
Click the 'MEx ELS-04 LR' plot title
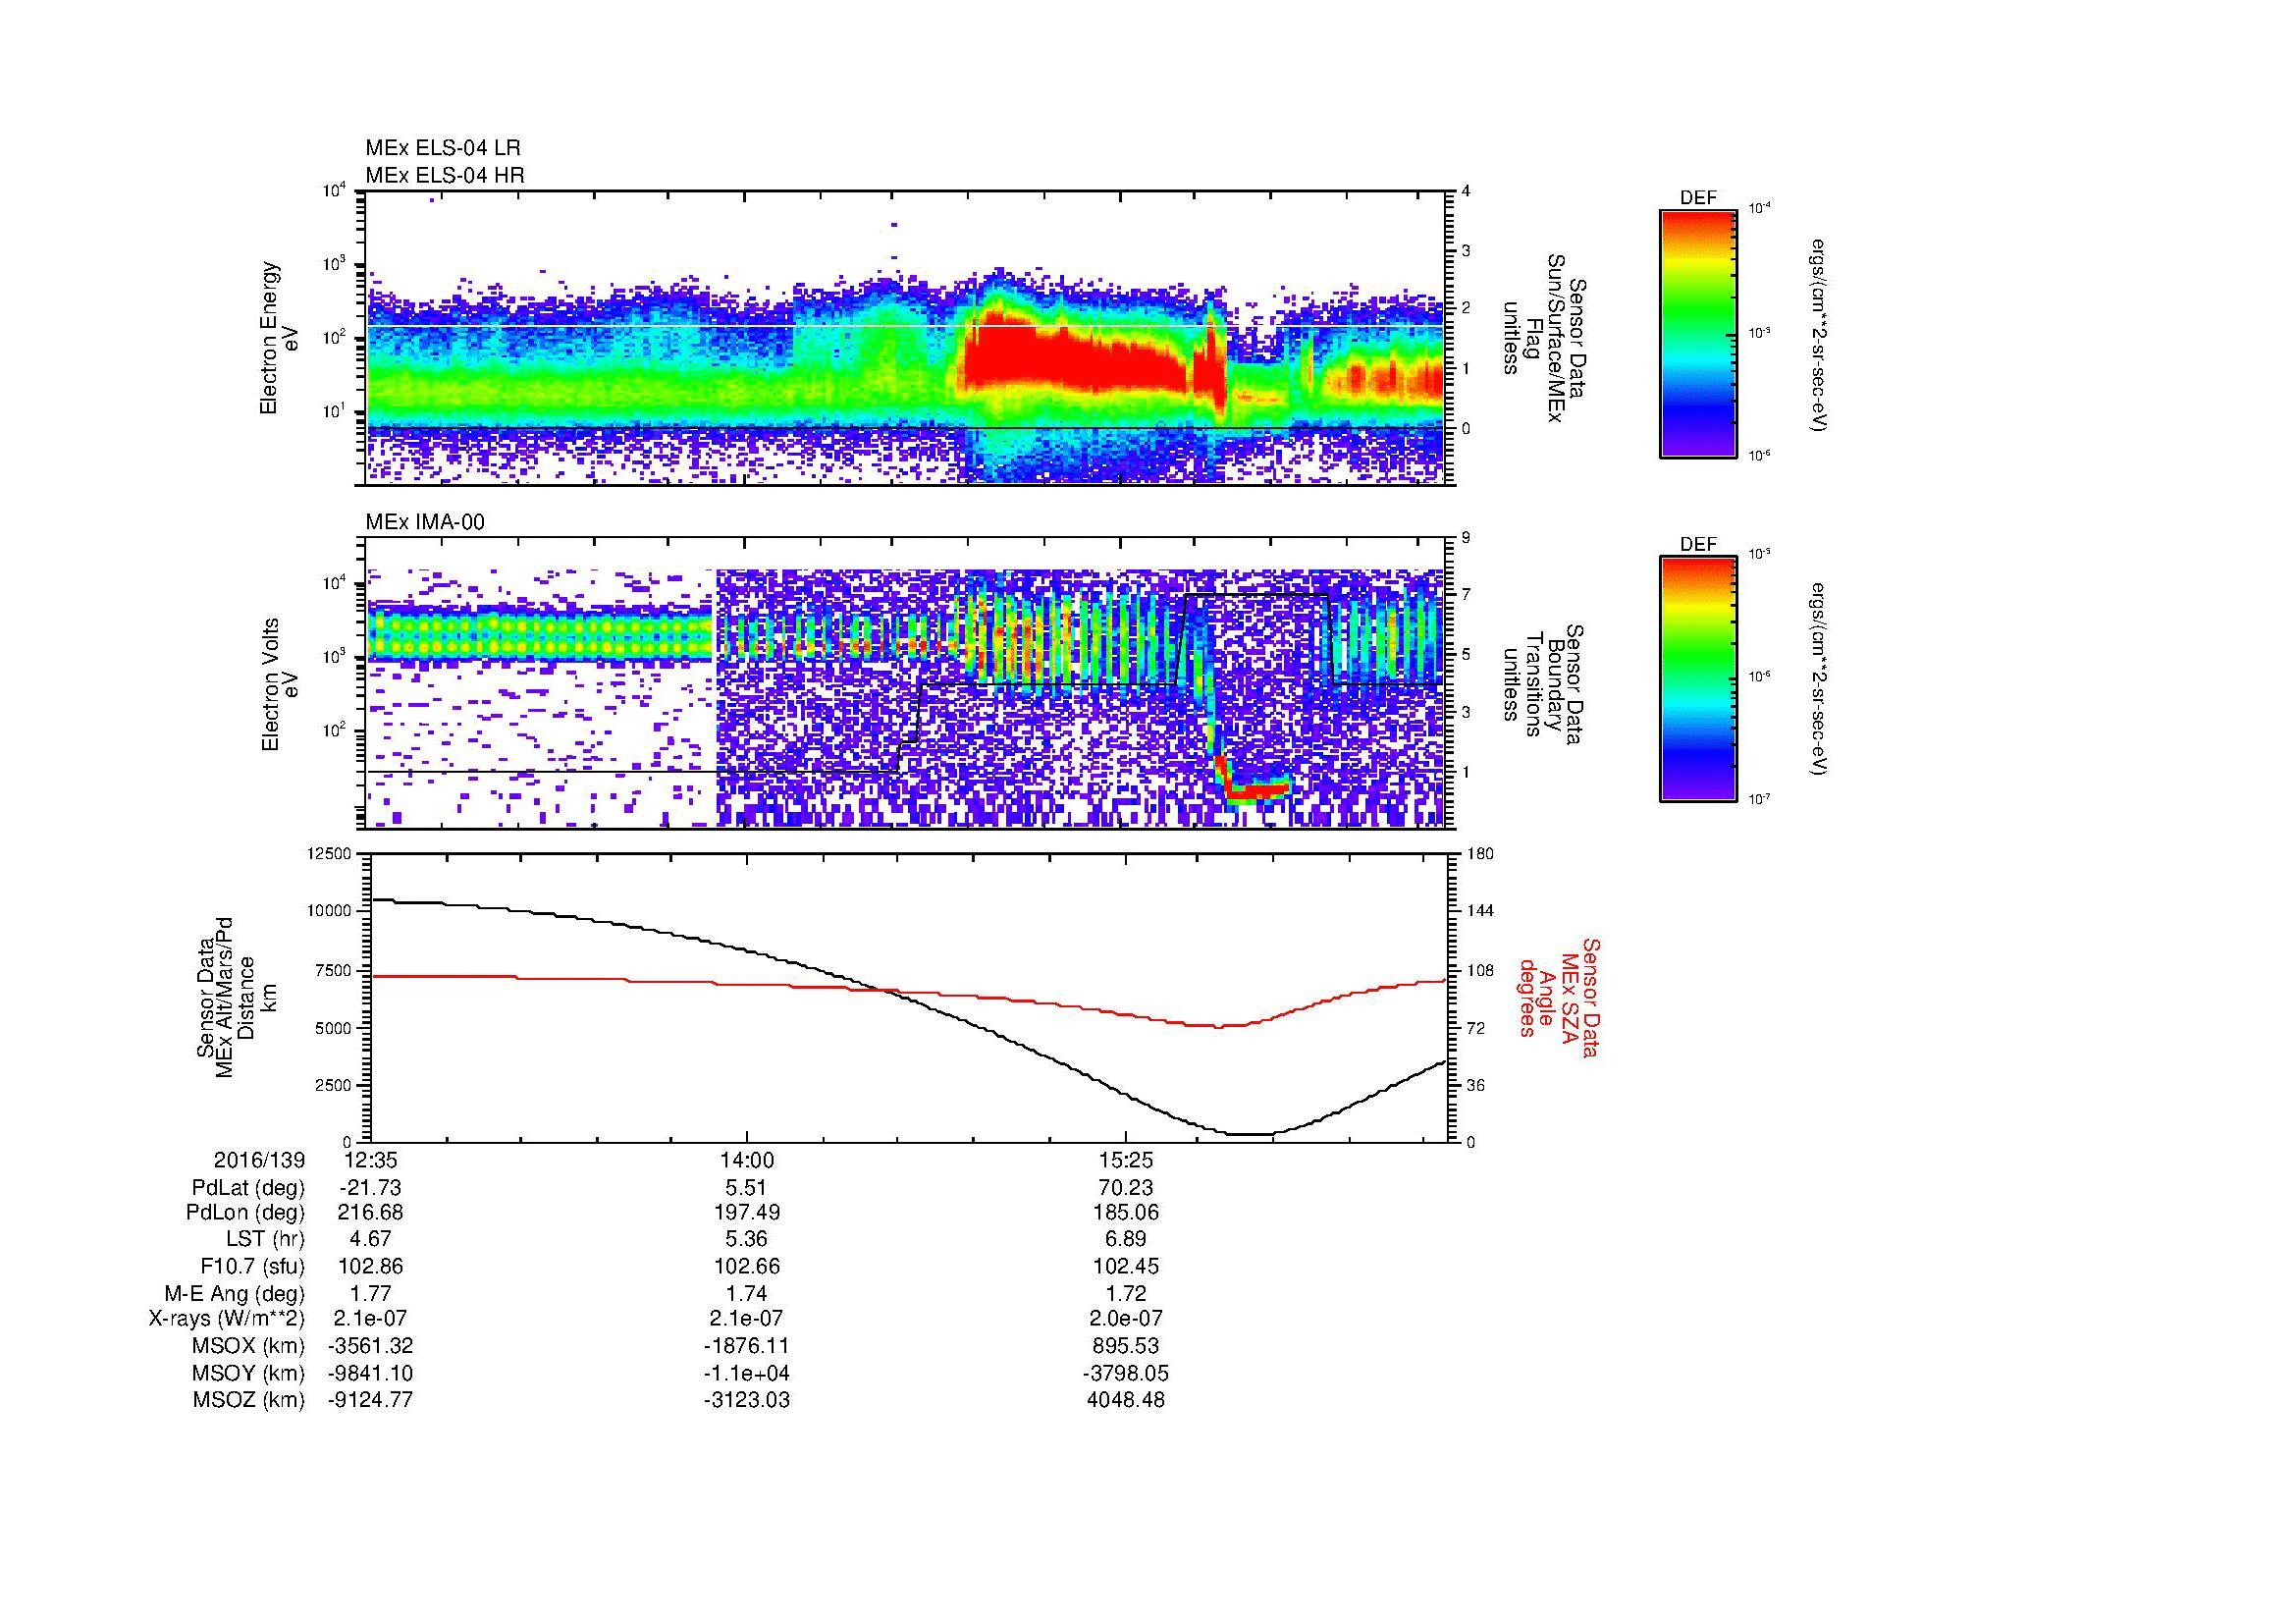443,148
